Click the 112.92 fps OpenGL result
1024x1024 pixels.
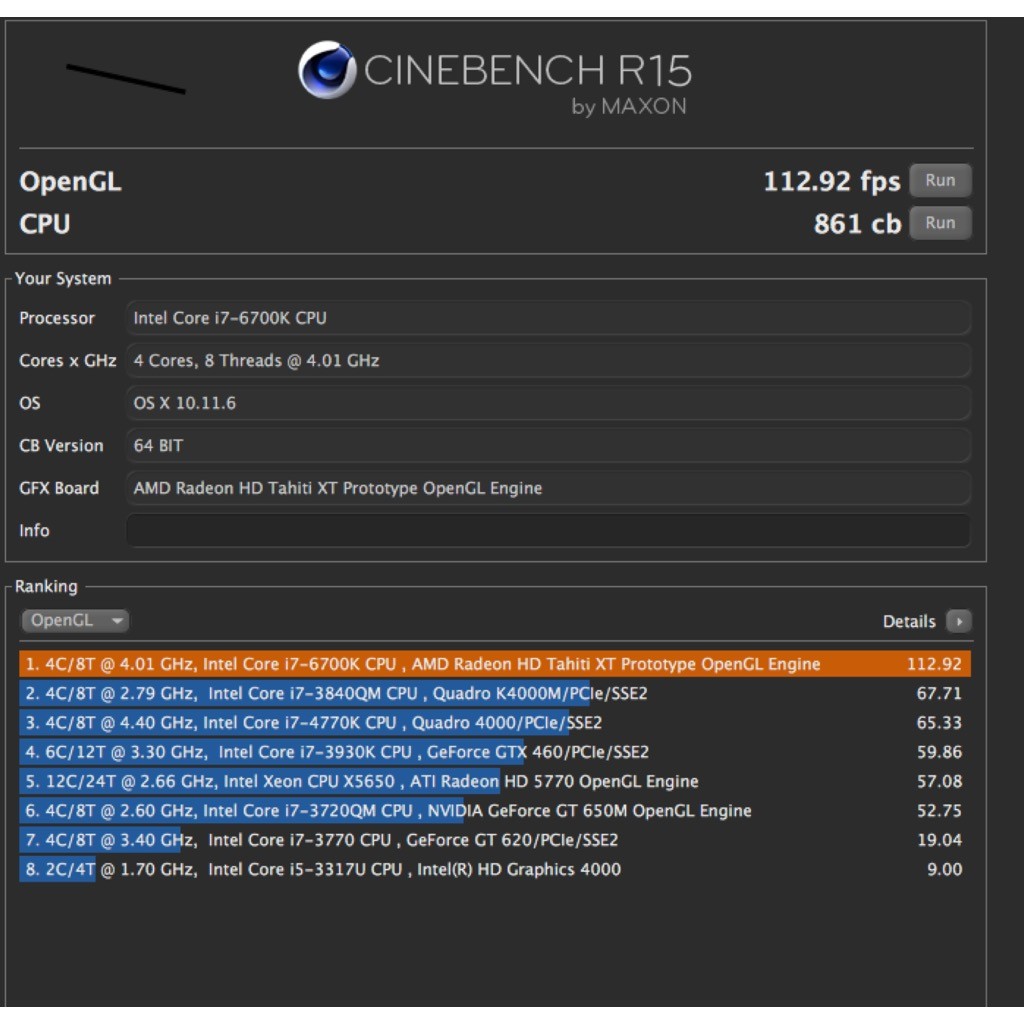coord(831,181)
